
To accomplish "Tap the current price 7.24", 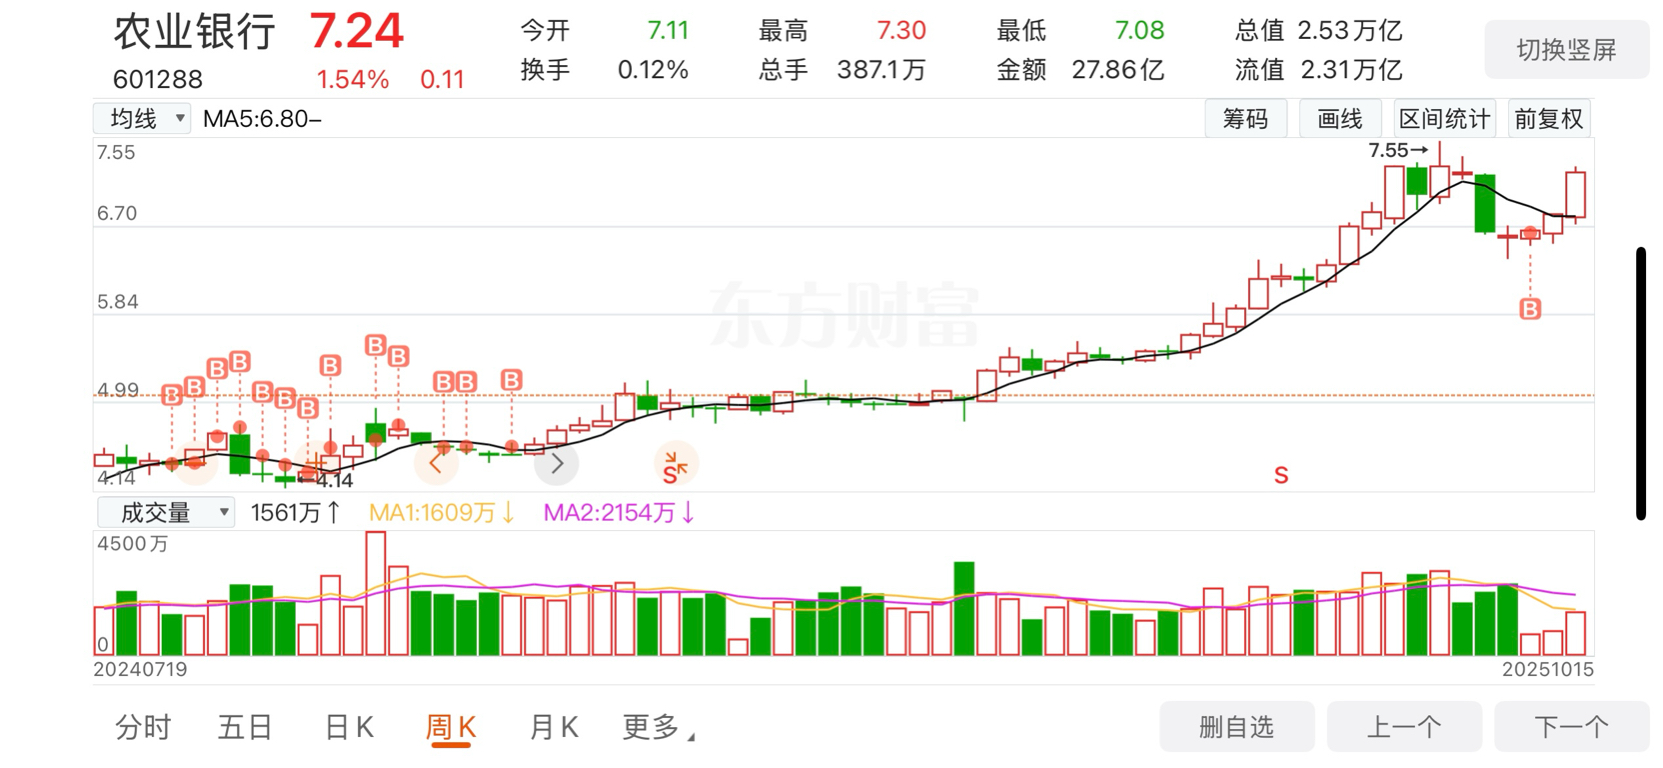I will point(356,31).
